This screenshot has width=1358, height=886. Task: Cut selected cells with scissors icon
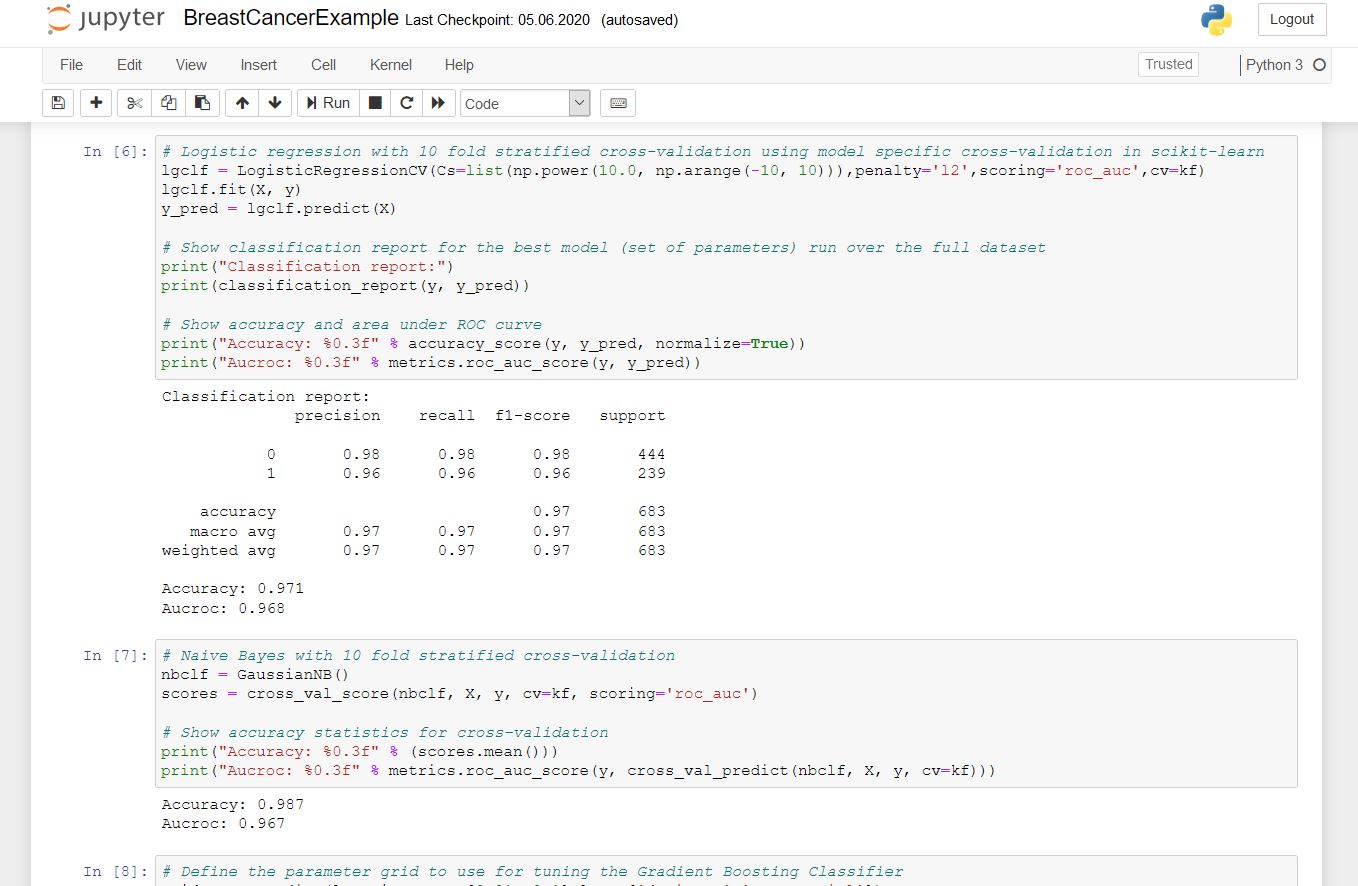point(135,103)
